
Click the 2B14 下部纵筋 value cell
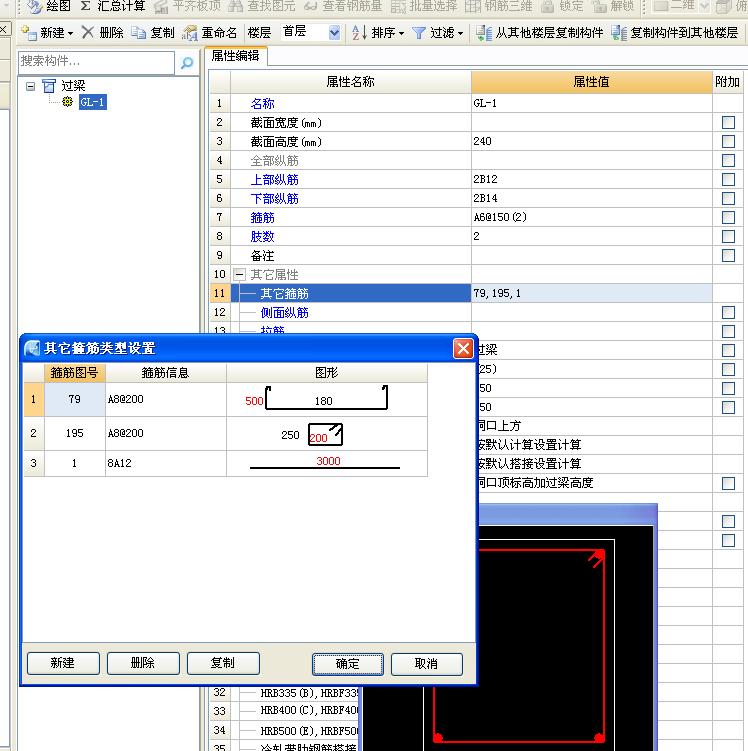[591, 198]
